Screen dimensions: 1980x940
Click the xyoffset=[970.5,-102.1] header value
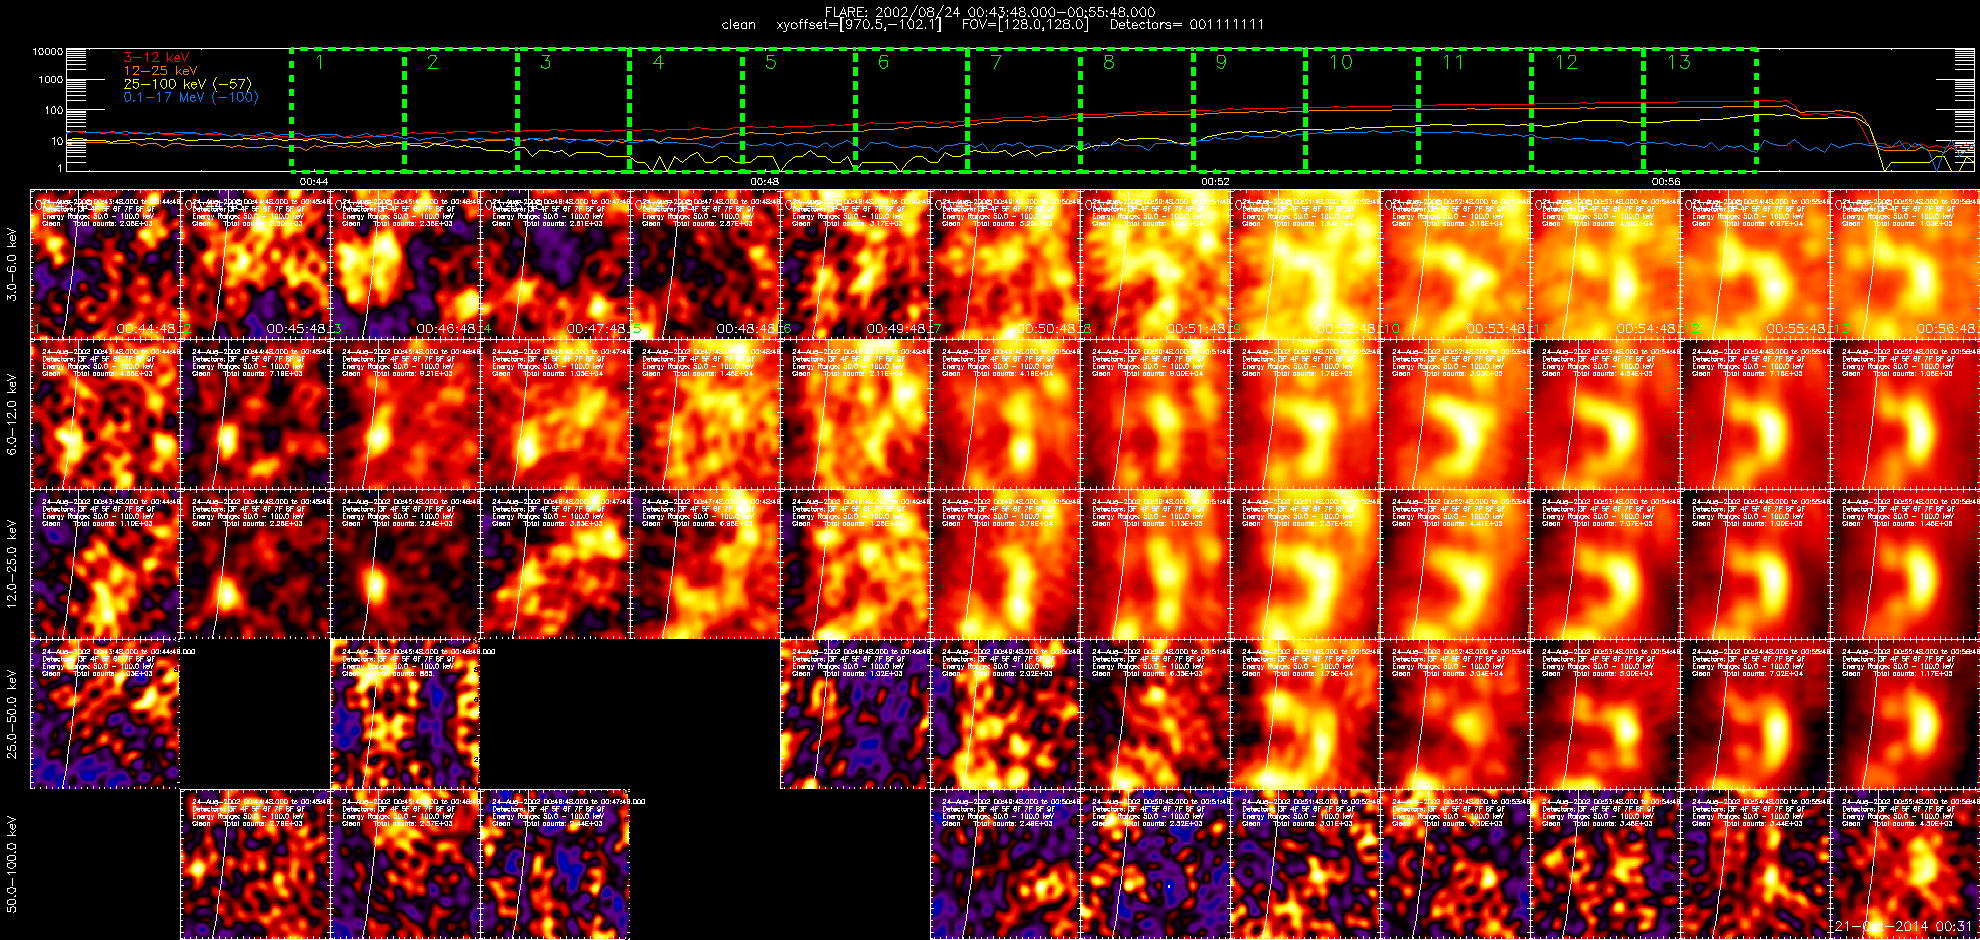859,25
